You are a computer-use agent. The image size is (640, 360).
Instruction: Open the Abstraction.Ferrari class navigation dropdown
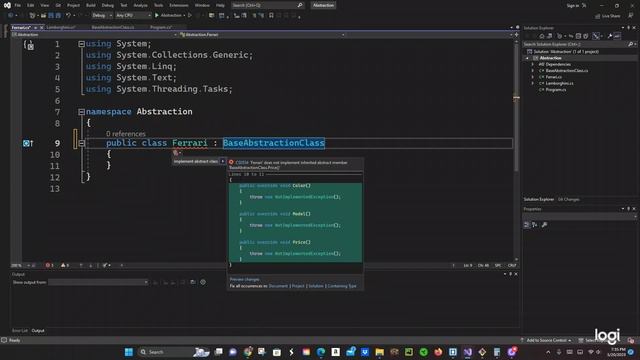(x=262, y=35)
